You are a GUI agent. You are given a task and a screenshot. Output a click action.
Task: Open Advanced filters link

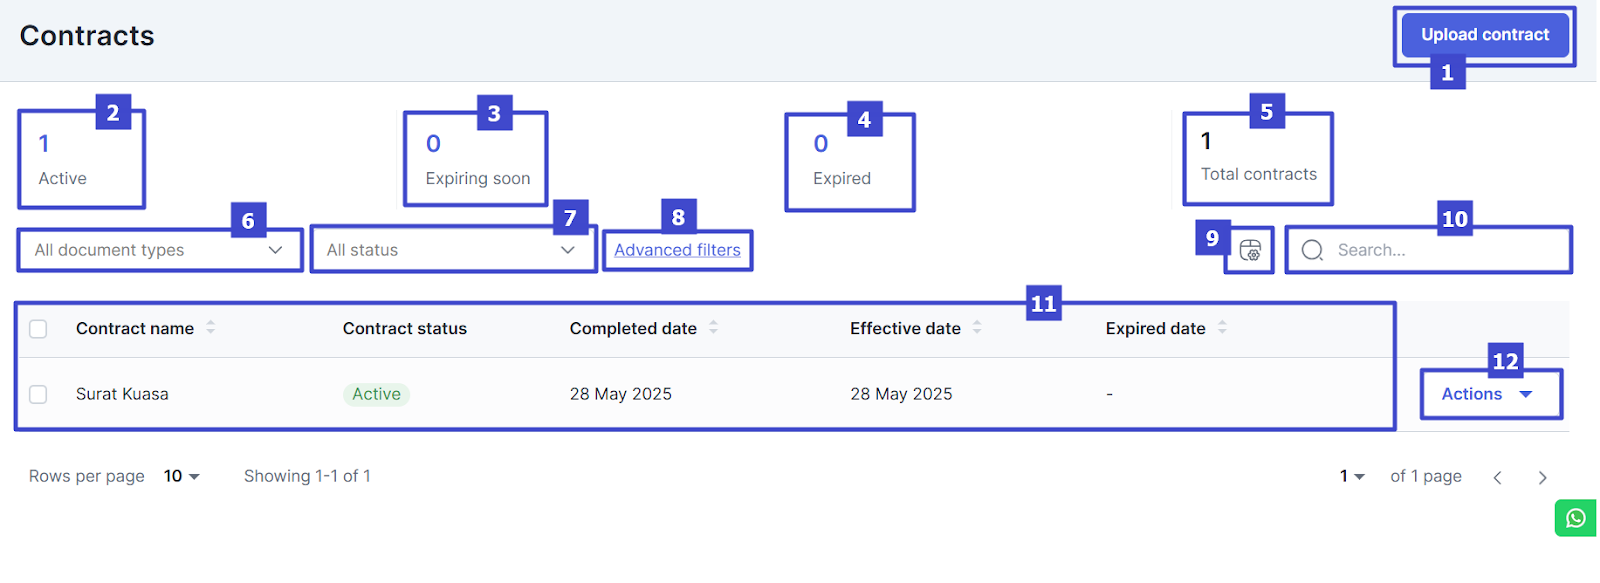pos(677,250)
